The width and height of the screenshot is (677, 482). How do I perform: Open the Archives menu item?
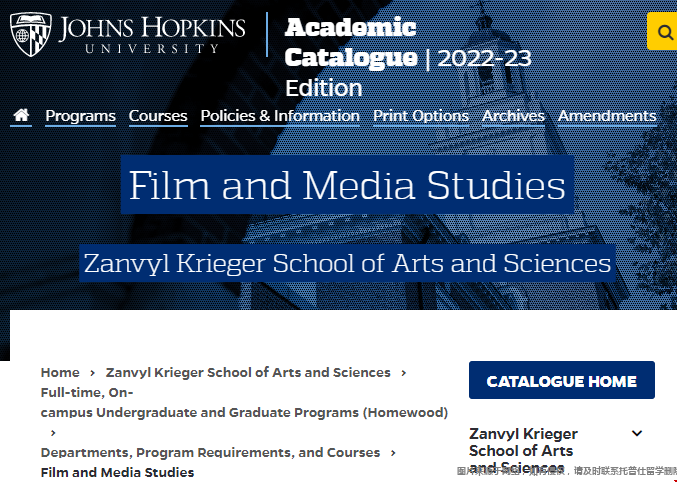click(513, 116)
